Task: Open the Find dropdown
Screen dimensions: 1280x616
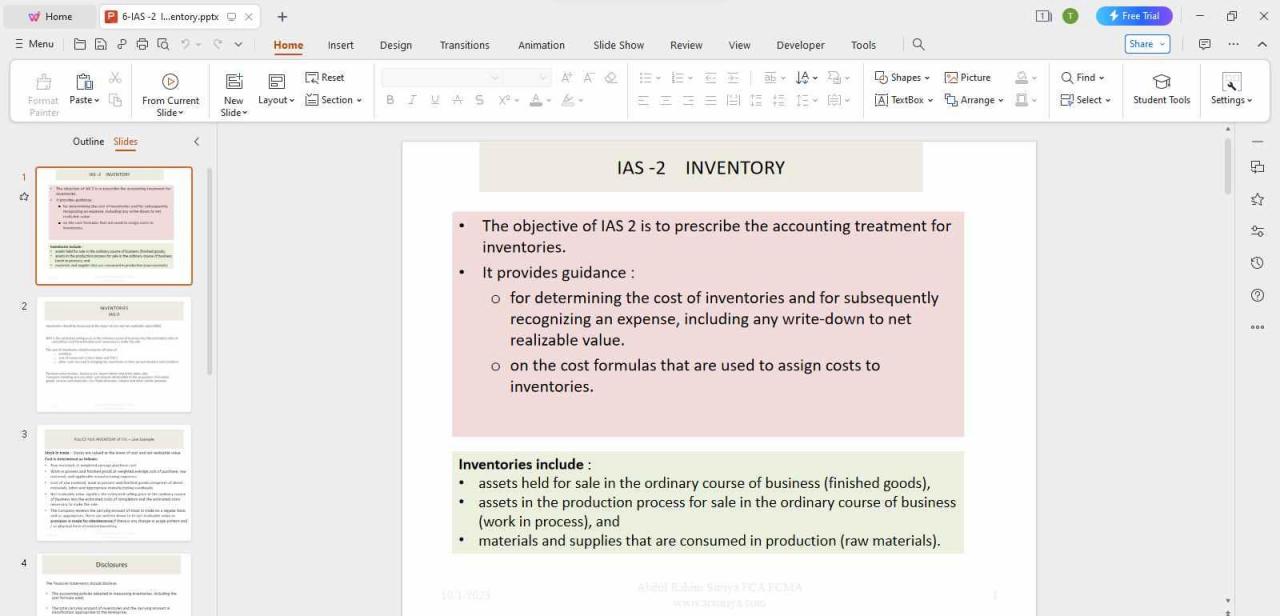Action: tap(1083, 77)
